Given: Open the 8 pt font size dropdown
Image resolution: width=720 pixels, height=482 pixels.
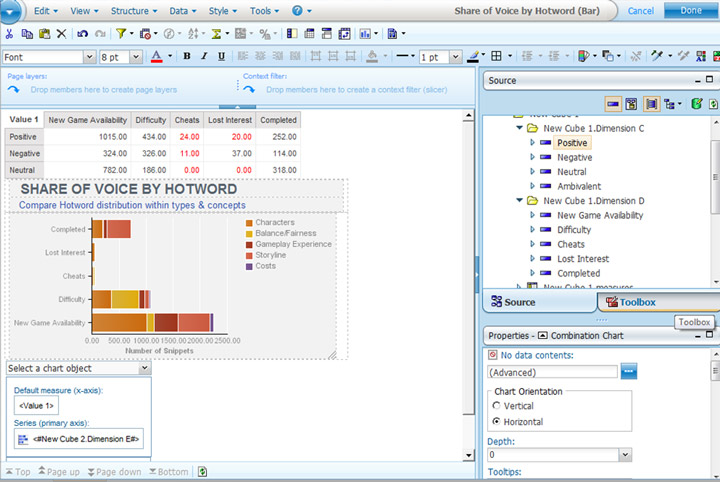Looking at the screenshot, I should [x=135, y=57].
